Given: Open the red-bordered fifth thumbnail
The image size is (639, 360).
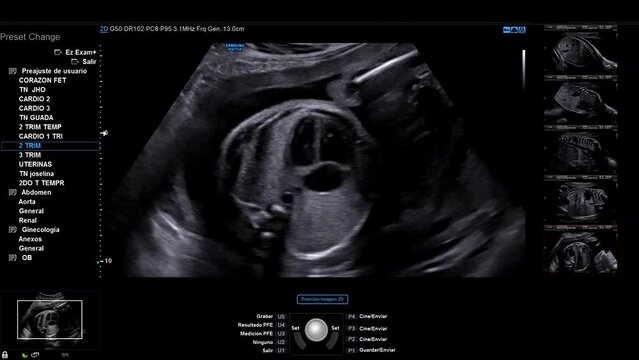Looking at the screenshot, I should (x=581, y=249).
